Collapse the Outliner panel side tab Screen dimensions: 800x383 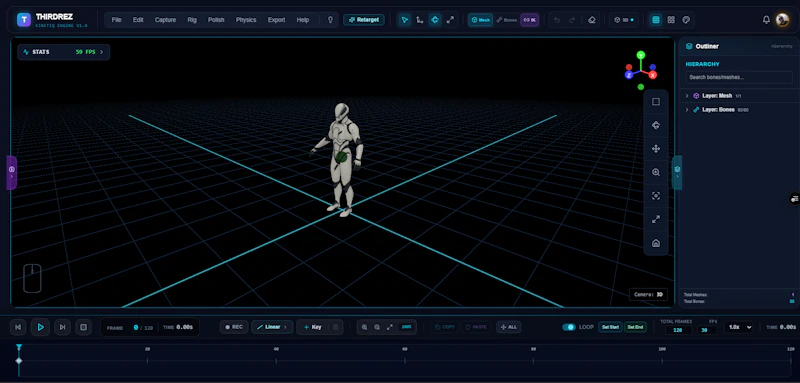point(677,172)
